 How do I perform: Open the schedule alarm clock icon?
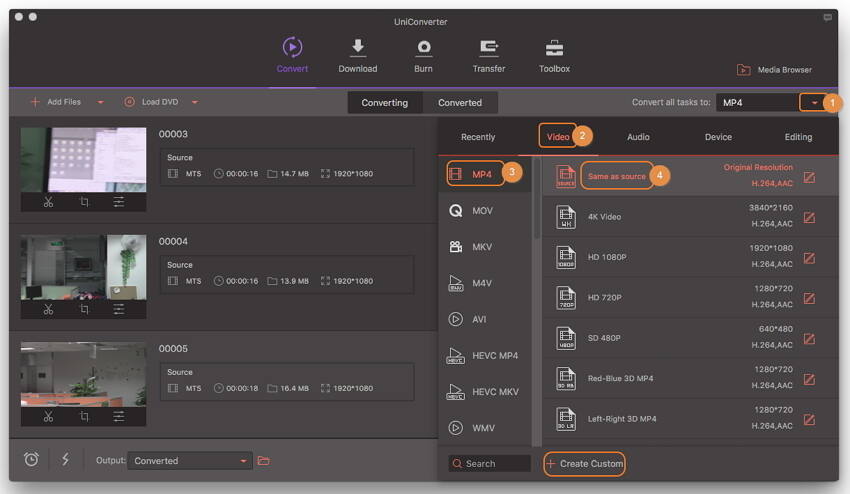[31, 459]
